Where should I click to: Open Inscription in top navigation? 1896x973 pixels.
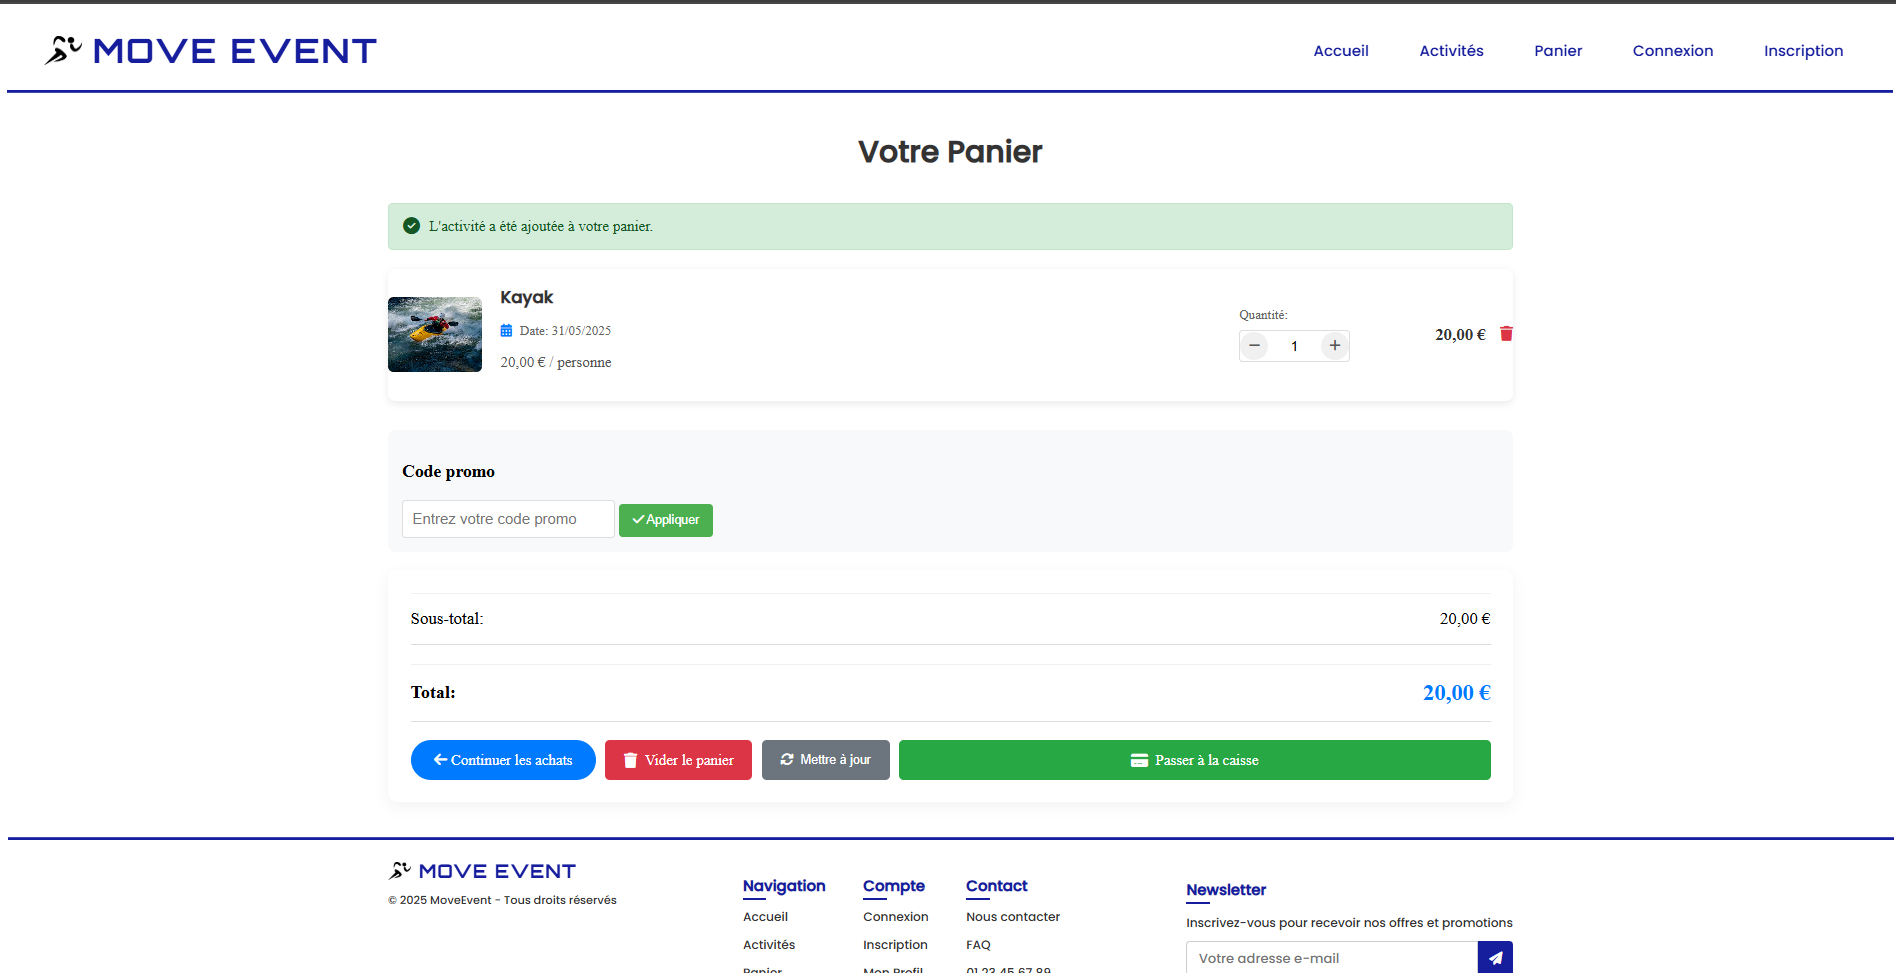pos(1803,51)
